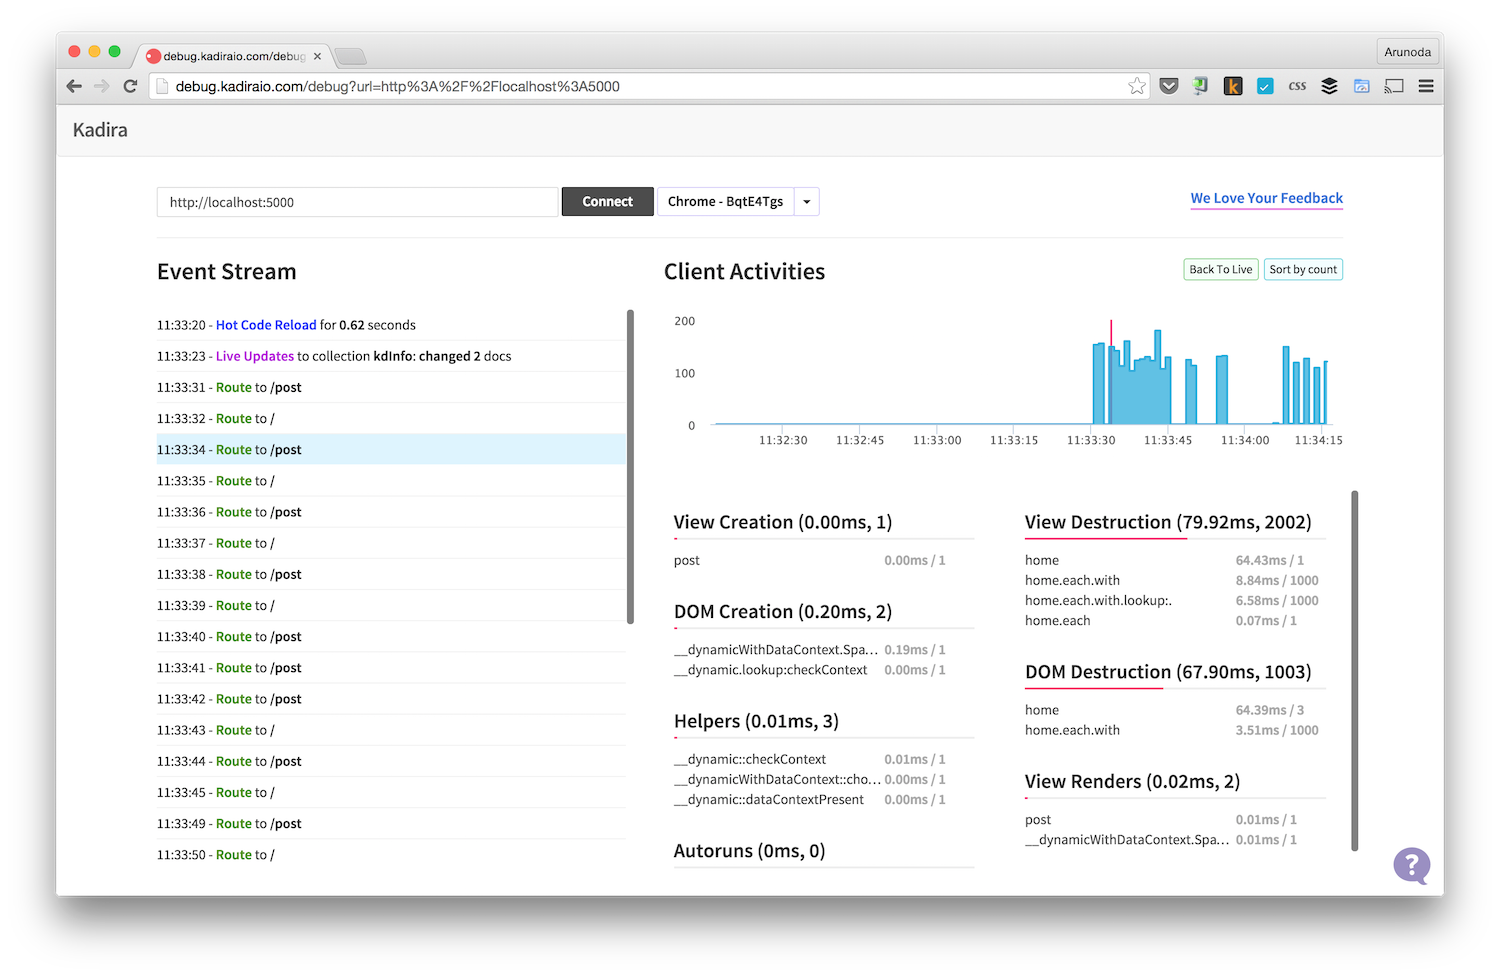Viewport: 1500px width, 976px height.
Task: Open the Chrome hamburger menu
Action: coord(1426,86)
